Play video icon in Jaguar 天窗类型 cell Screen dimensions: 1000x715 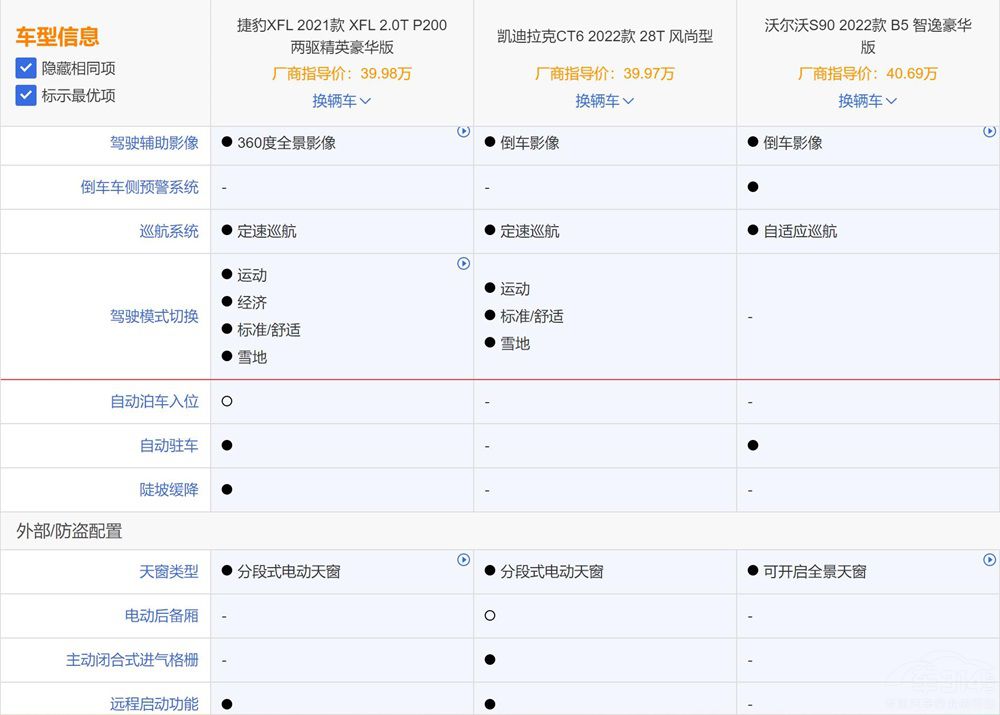click(464, 560)
